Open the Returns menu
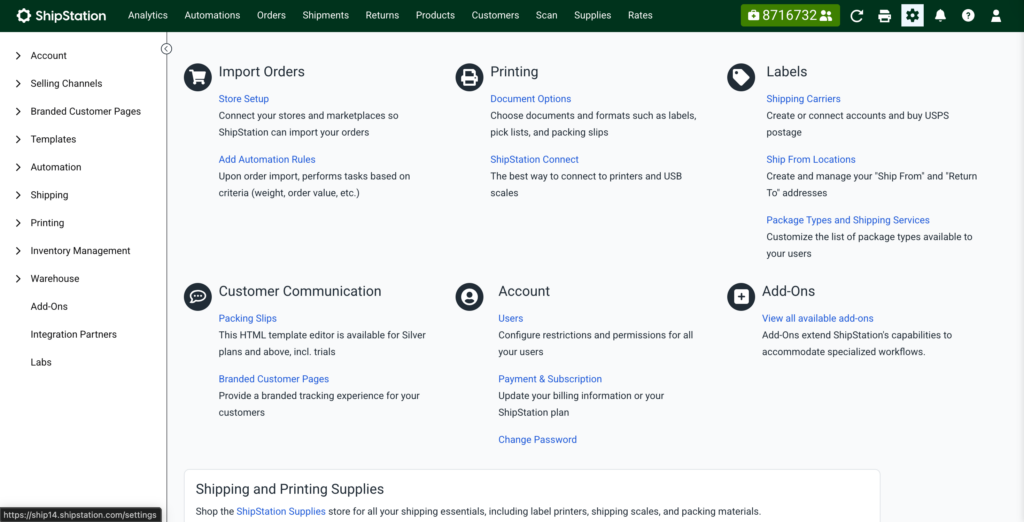Viewport: 1024px width, 522px height. coord(382,16)
